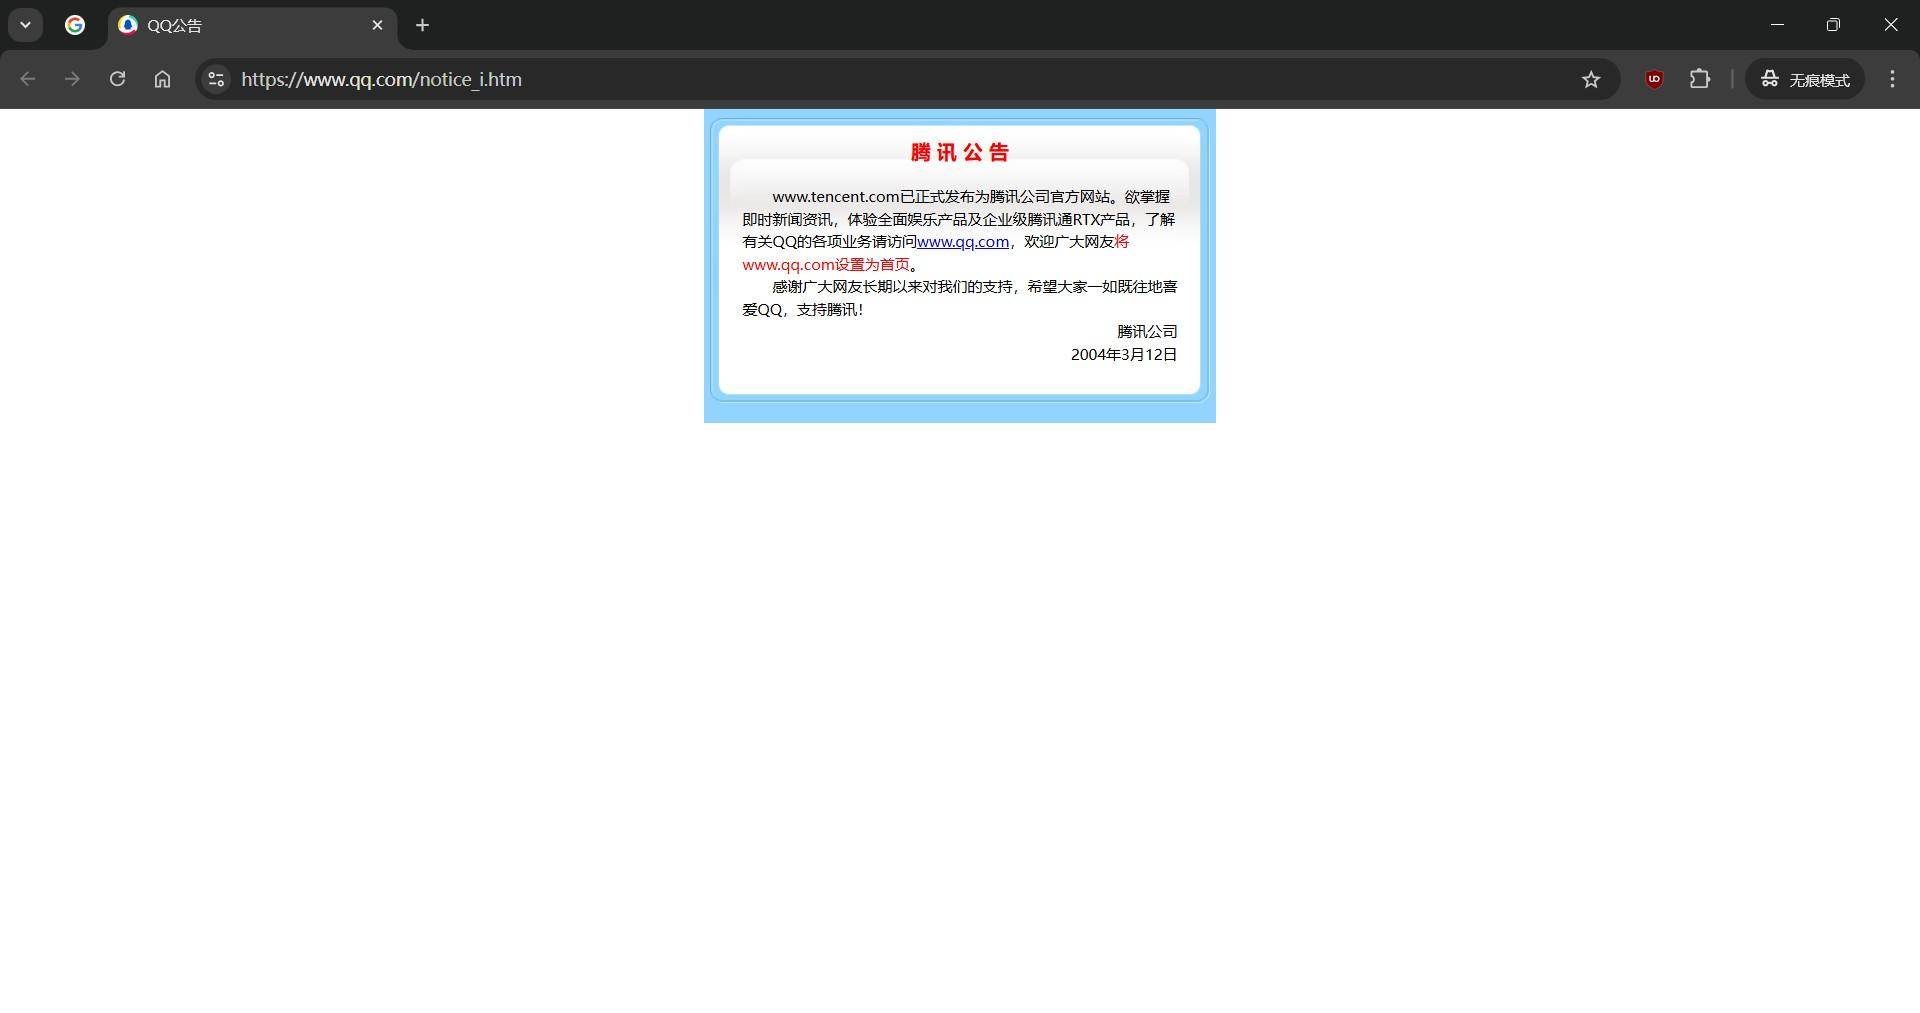Open the home page
Viewport: 1920px width, 1013px height.
click(162, 79)
